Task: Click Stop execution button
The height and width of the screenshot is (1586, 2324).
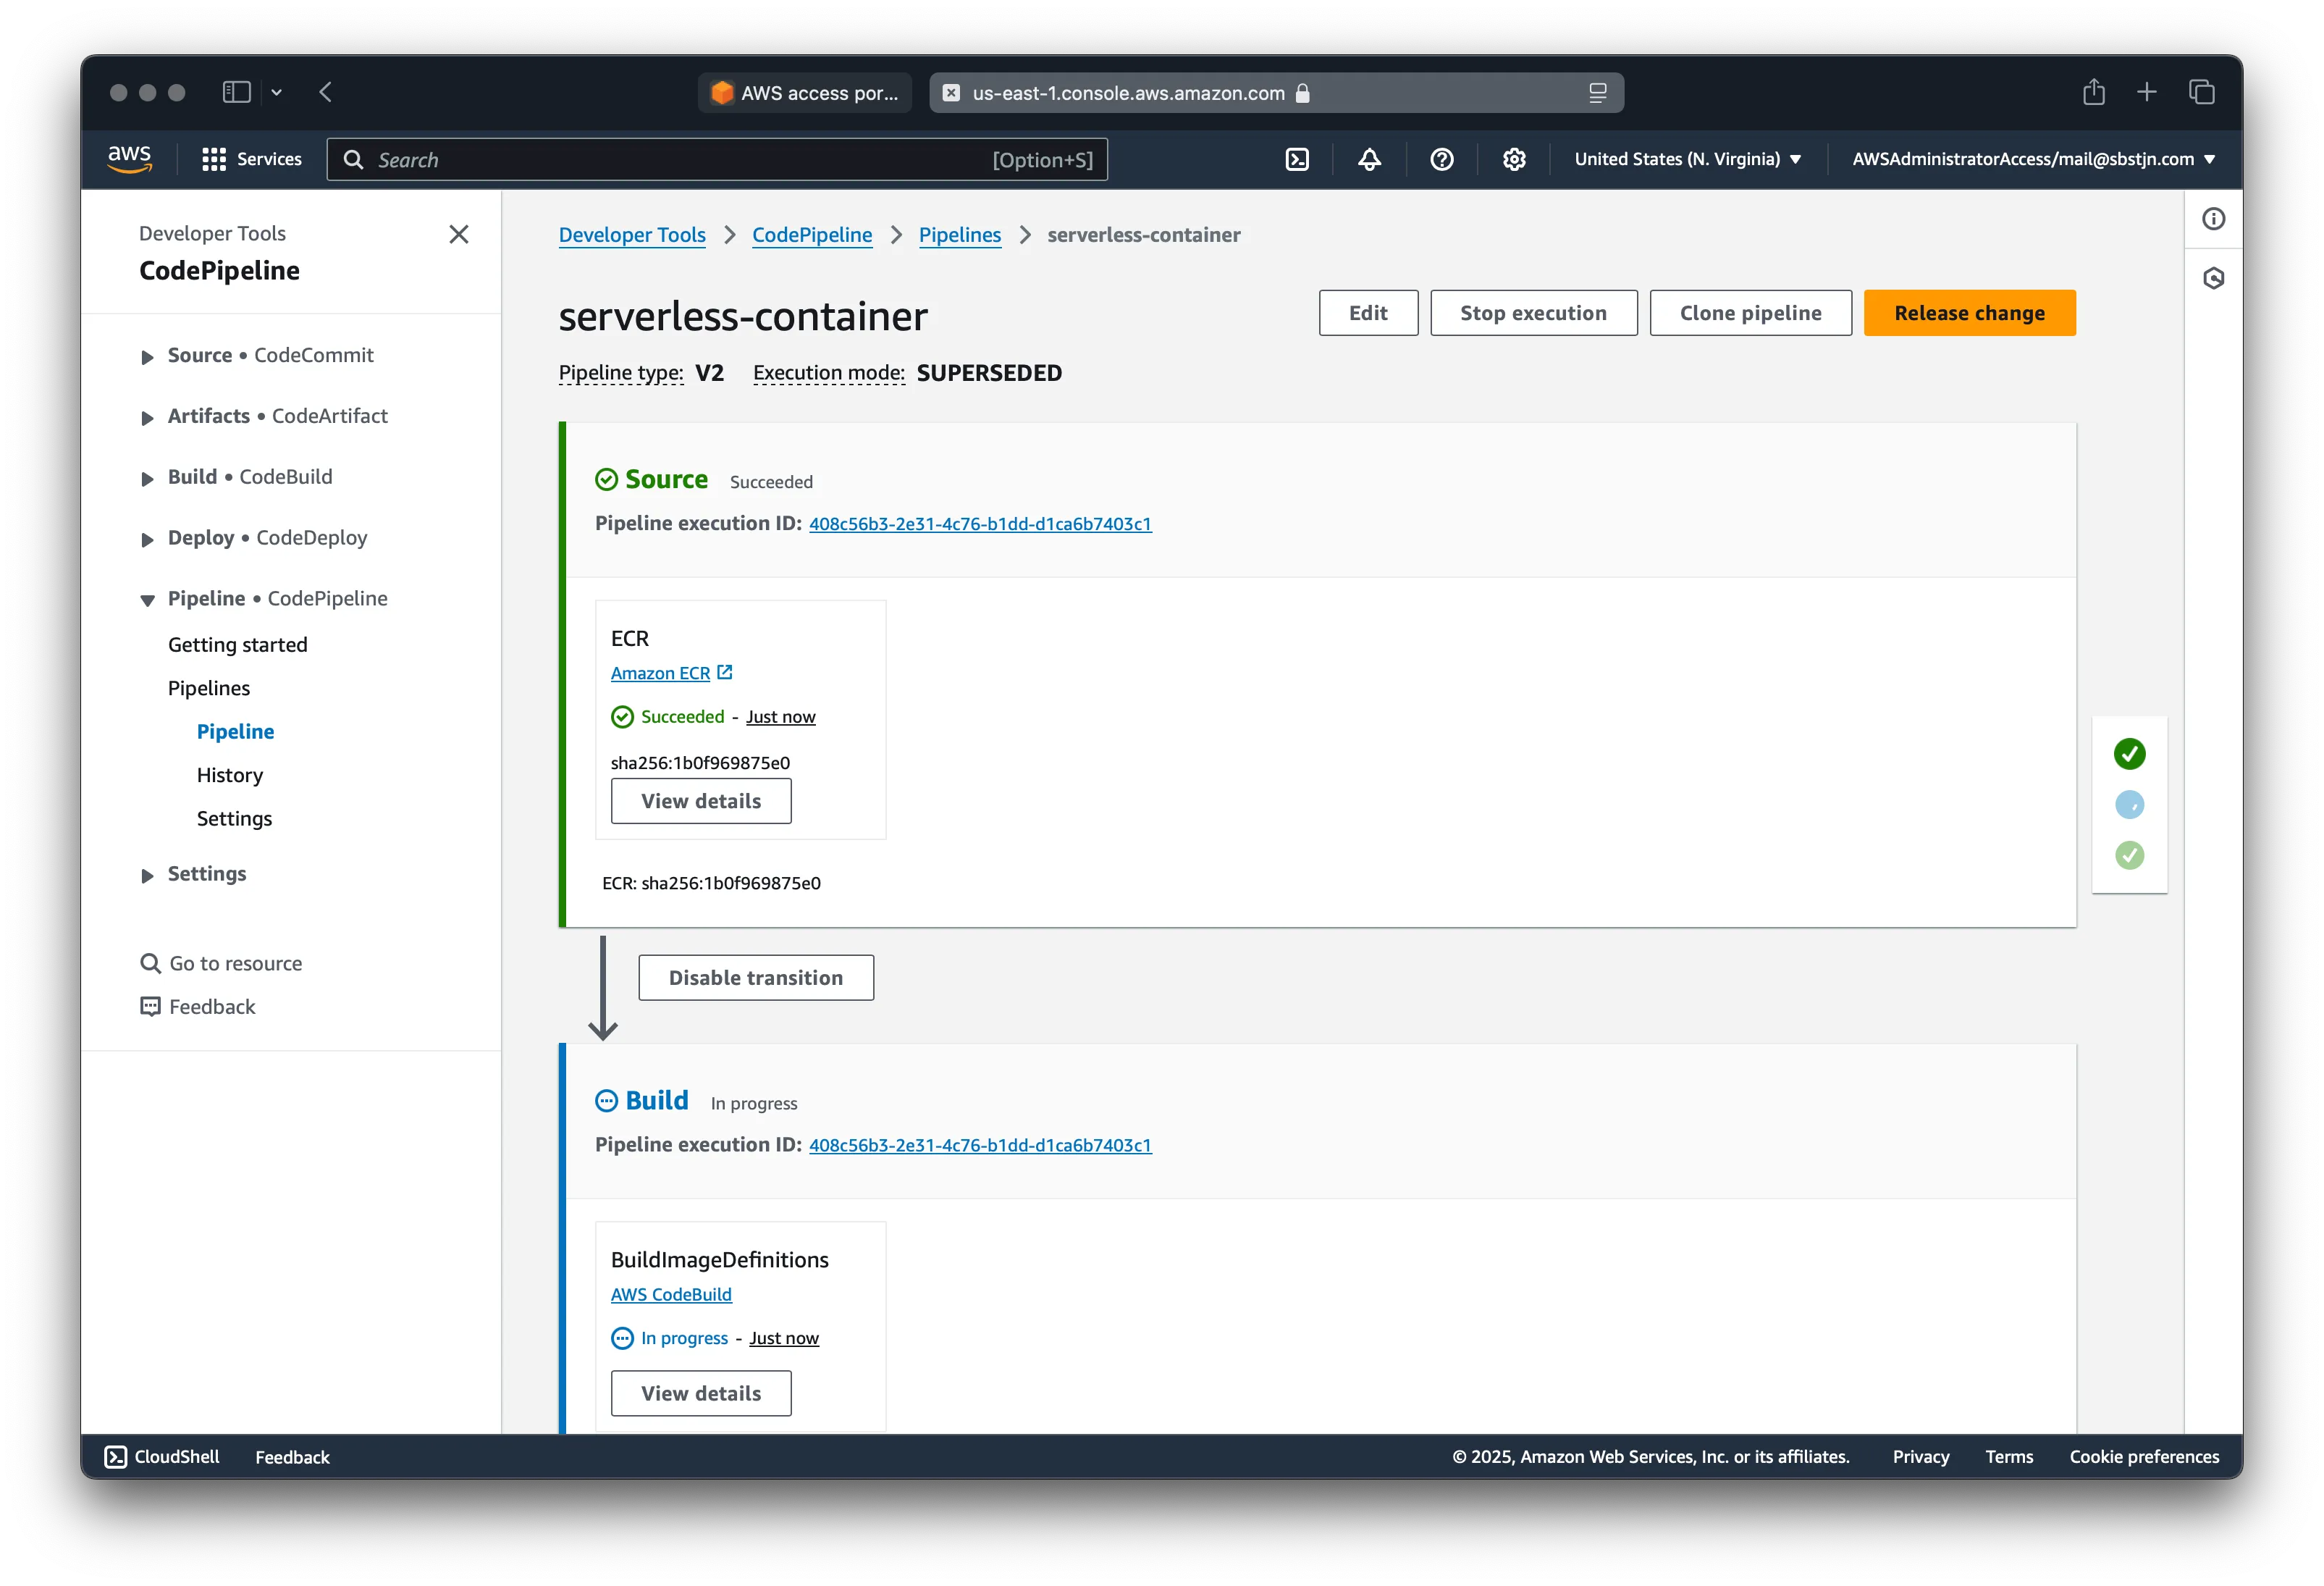Action: [1533, 313]
